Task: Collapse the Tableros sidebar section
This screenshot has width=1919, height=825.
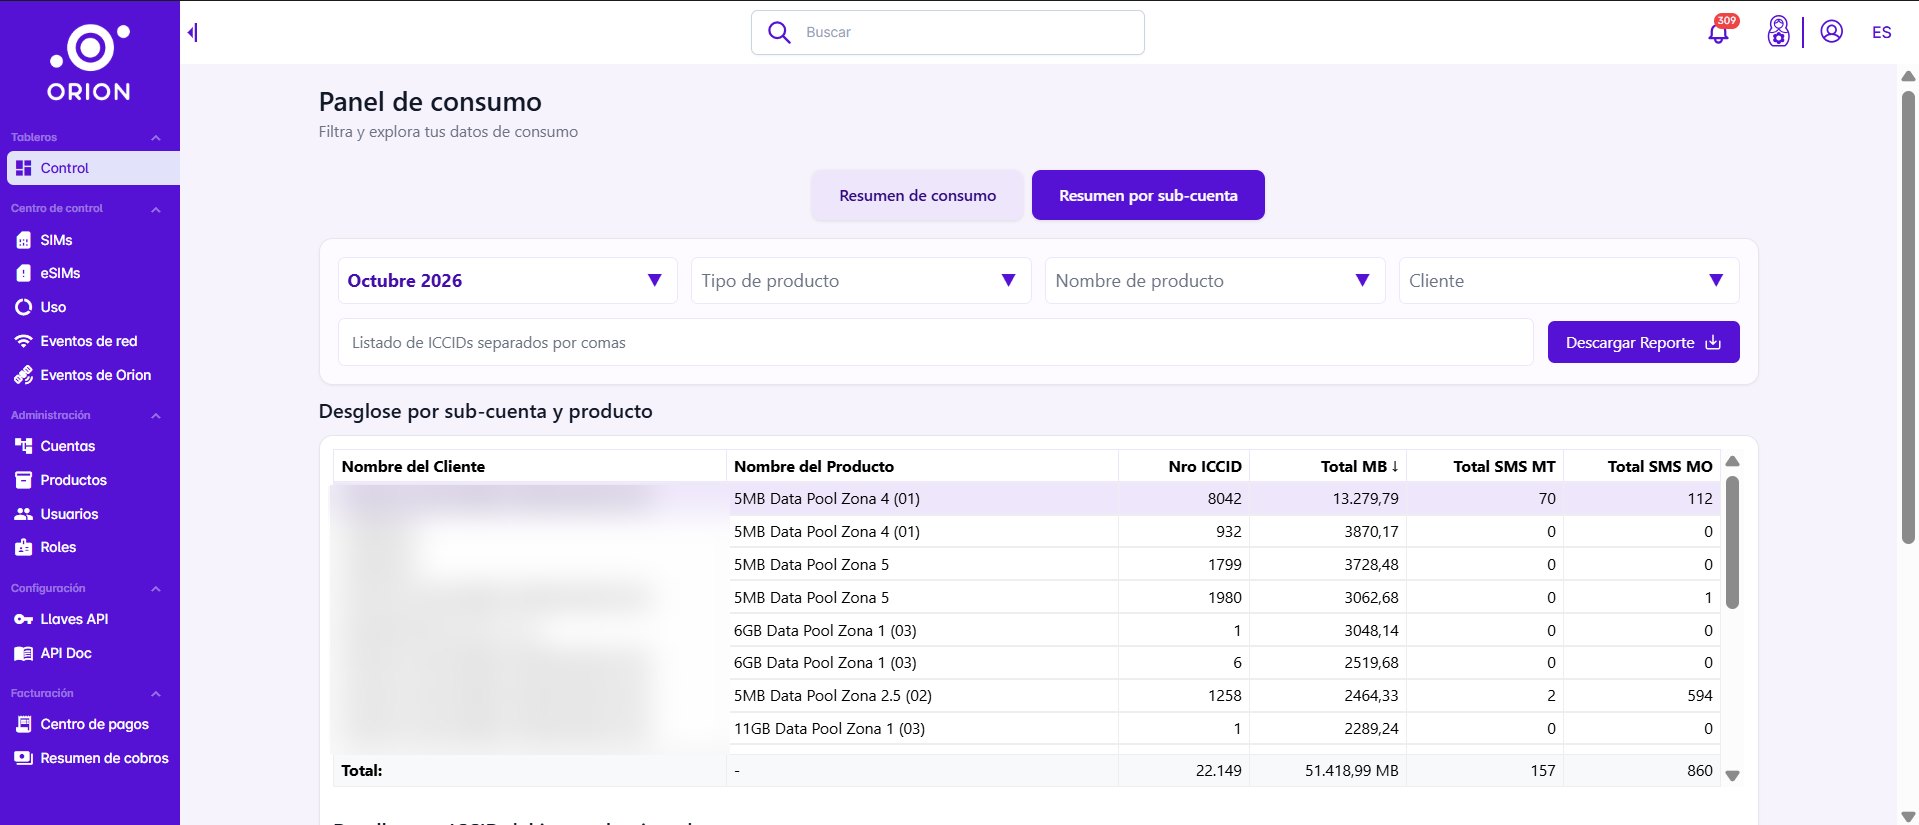Action: 156,138
